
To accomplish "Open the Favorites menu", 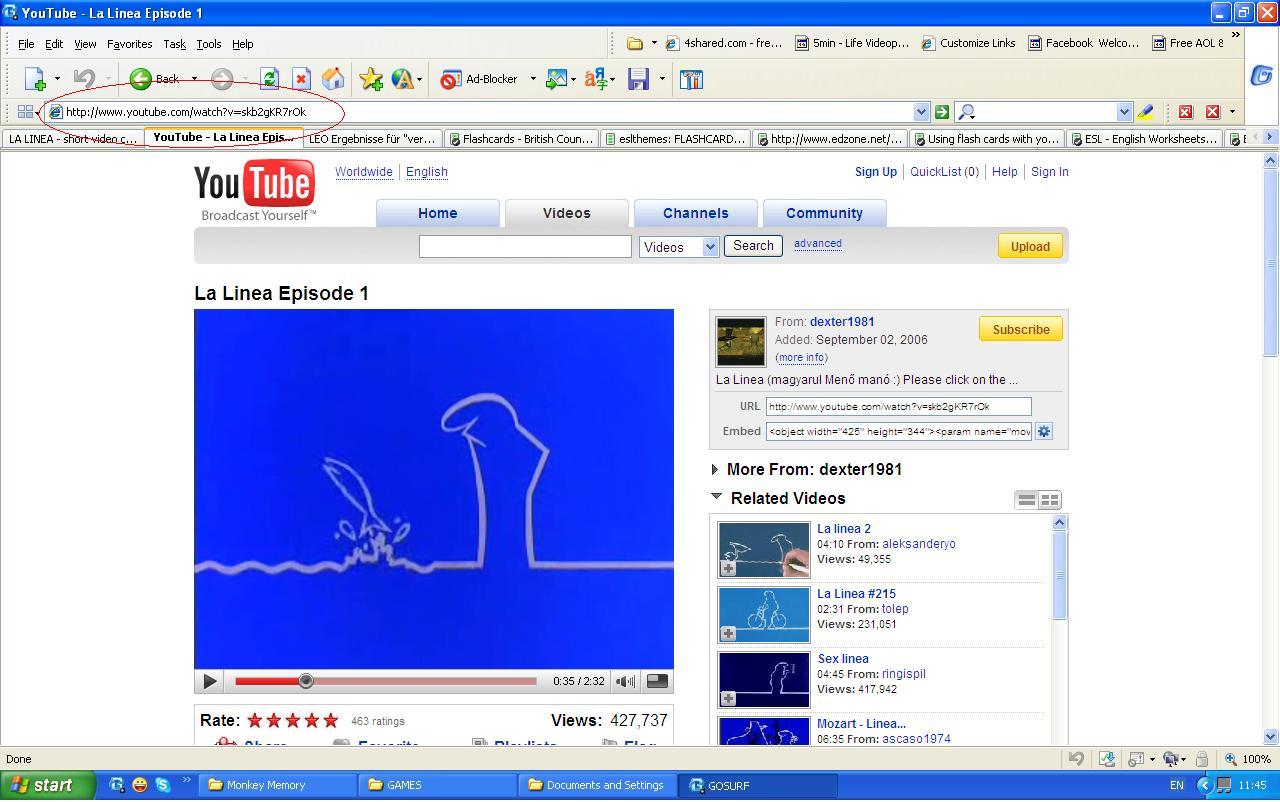I will [129, 44].
